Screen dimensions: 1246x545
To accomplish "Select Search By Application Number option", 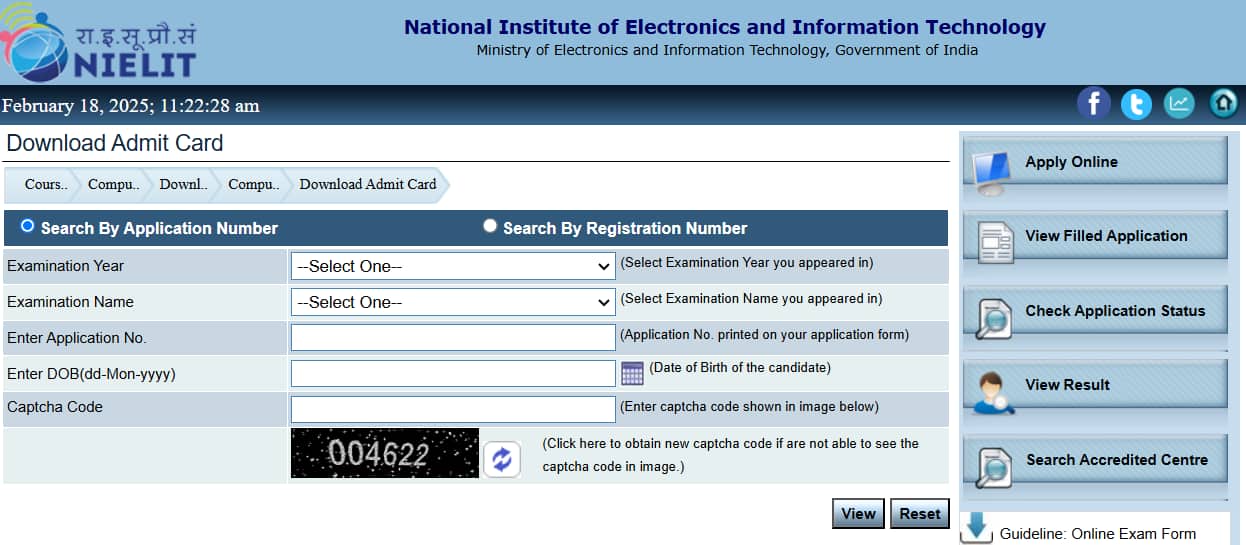I will (27, 226).
